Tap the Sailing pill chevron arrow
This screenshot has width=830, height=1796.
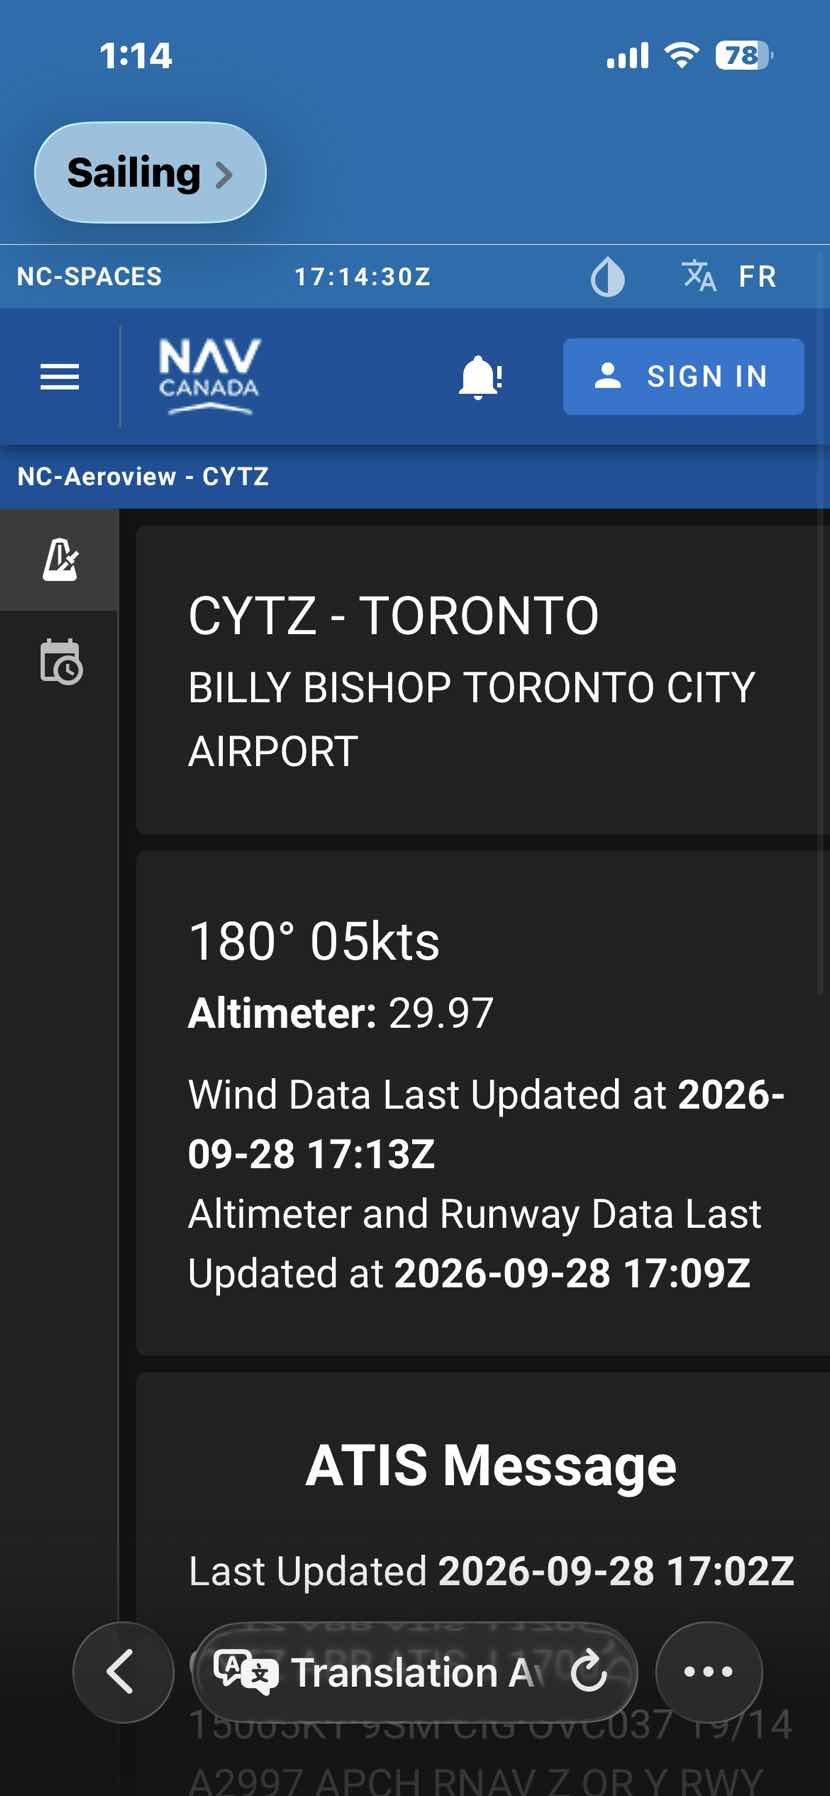point(224,175)
